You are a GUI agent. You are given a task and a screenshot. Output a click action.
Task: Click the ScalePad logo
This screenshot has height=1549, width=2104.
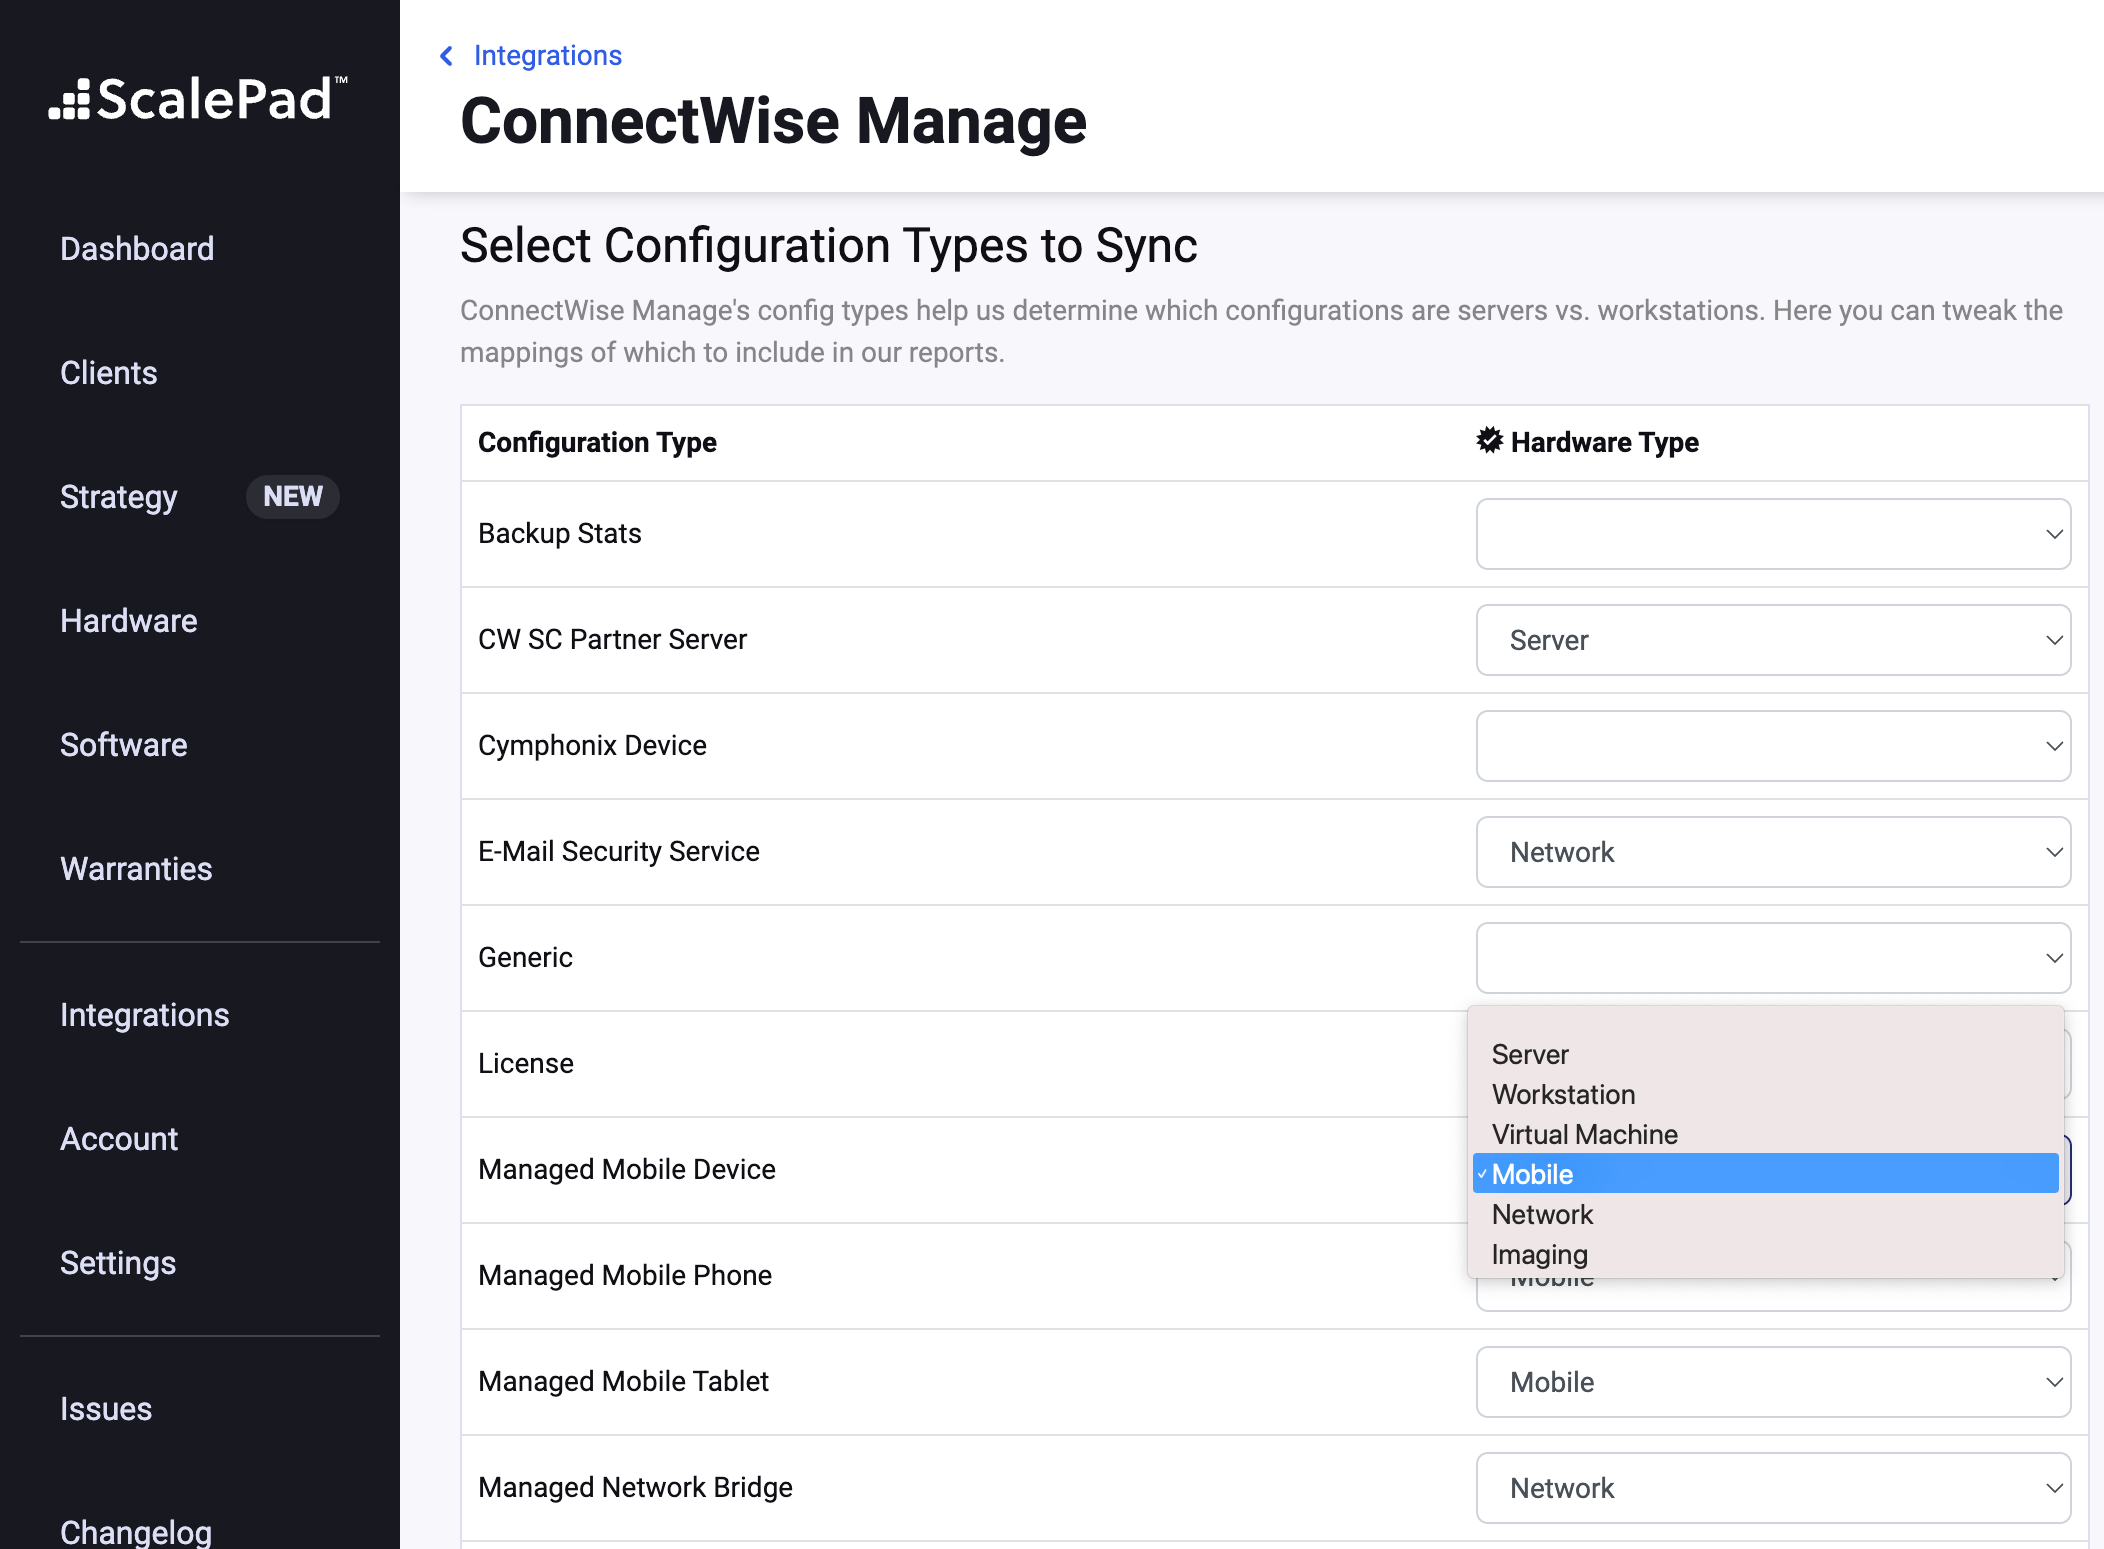[x=197, y=100]
